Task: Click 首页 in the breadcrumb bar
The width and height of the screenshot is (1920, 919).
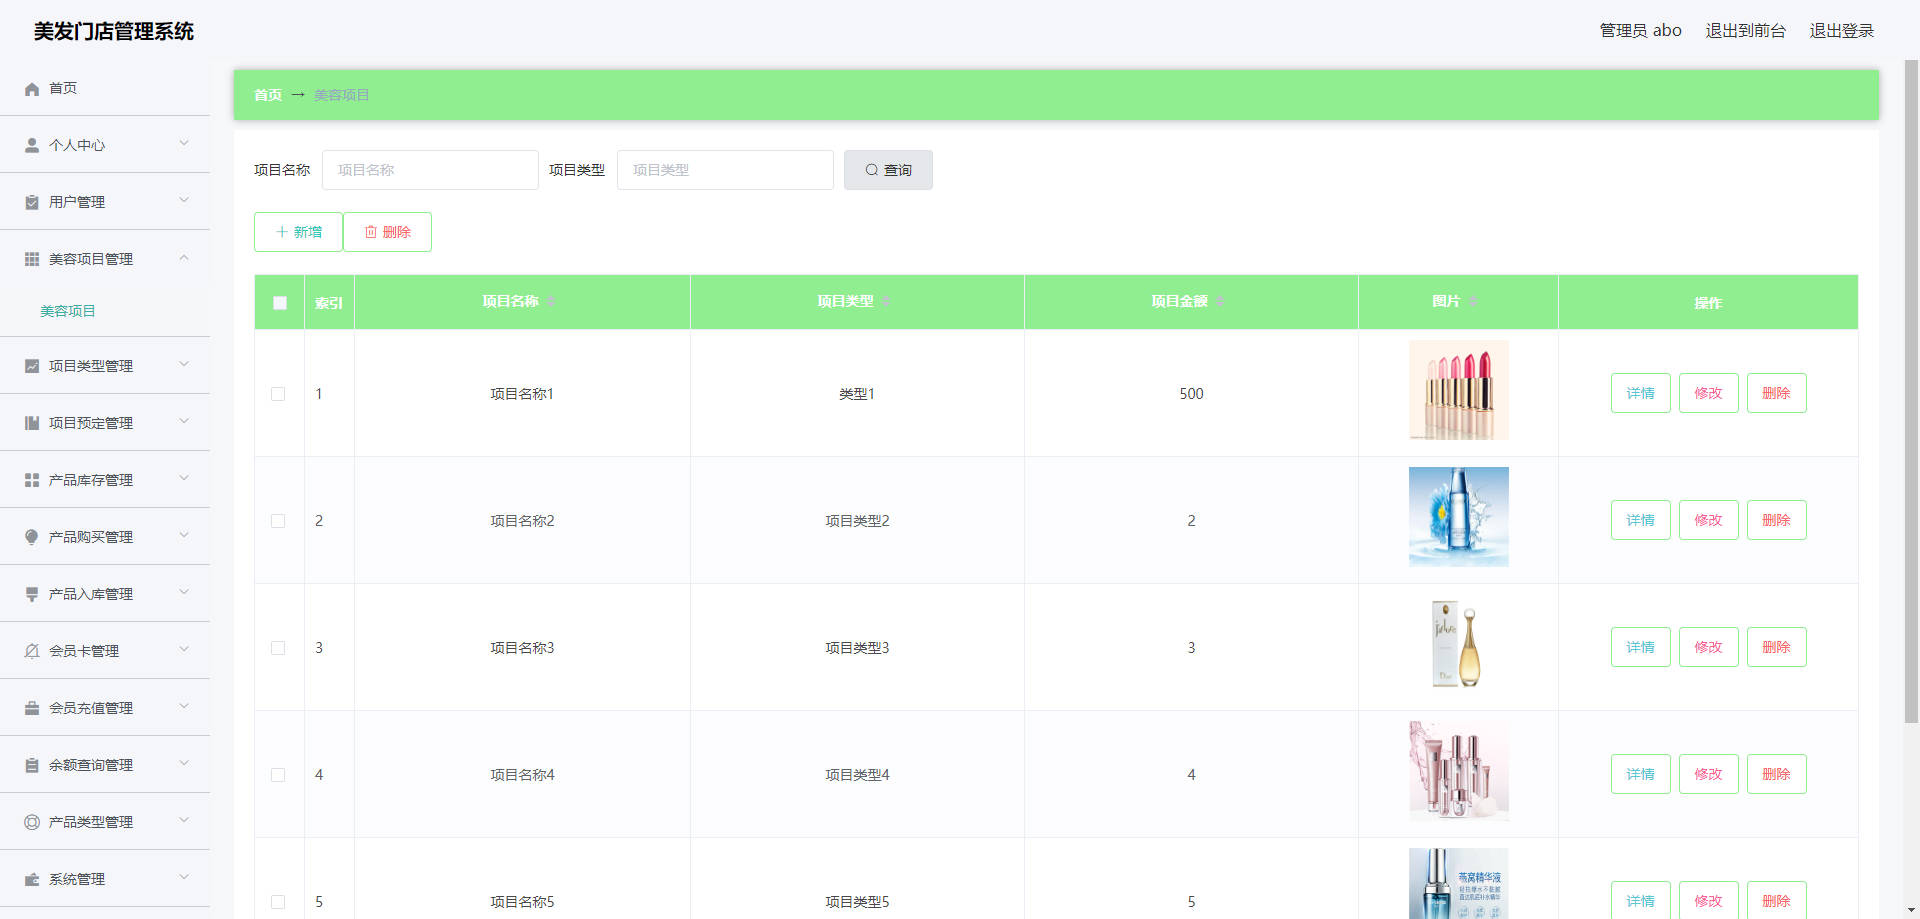Action: tap(268, 95)
